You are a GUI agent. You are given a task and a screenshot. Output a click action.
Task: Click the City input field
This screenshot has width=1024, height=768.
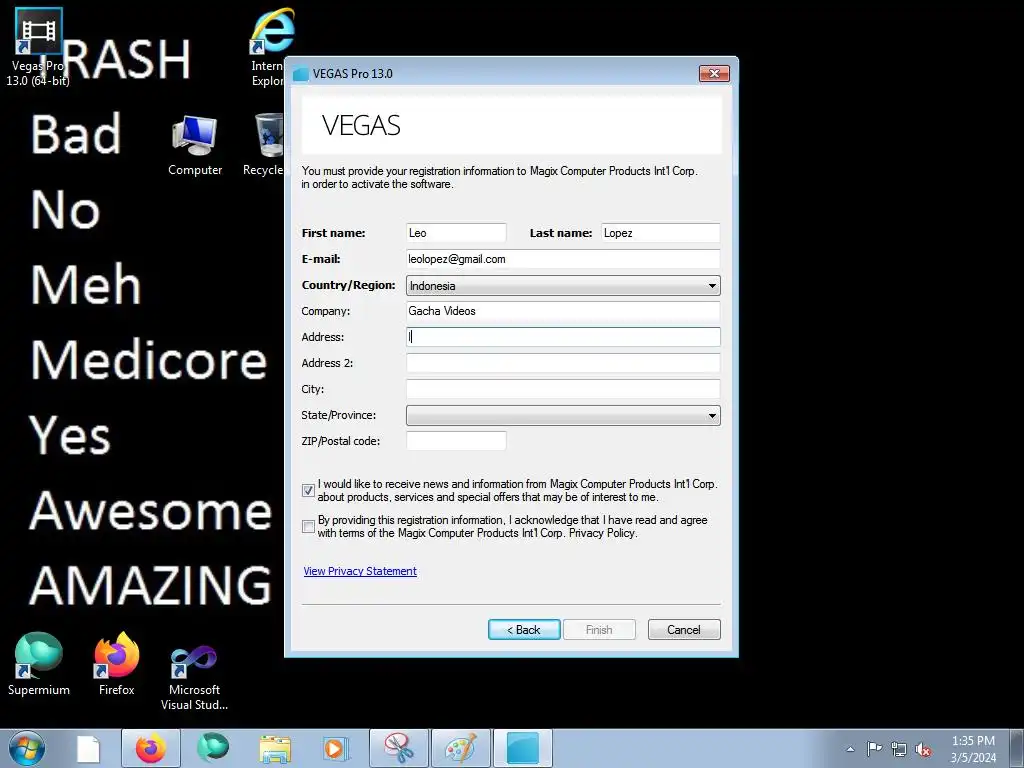563,389
